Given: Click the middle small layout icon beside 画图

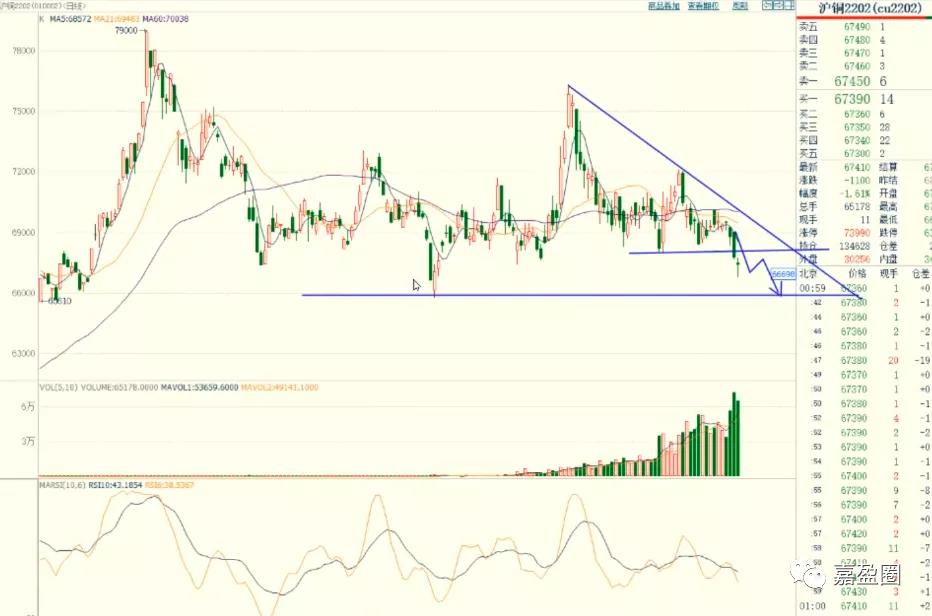Looking at the screenshot, I should [775, 6].
